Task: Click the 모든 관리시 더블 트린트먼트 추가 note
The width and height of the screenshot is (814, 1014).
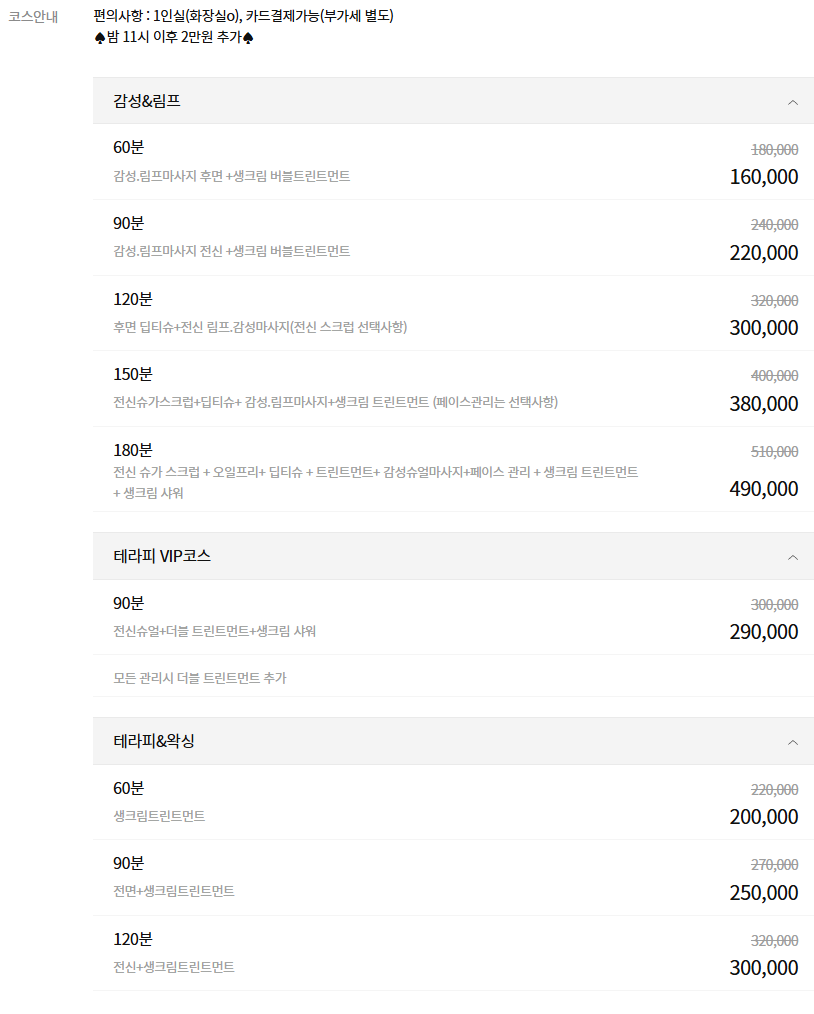Action: tap(200, 678)
